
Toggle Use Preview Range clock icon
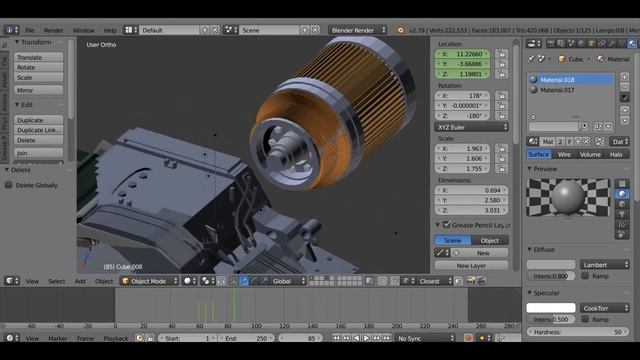(x=140, y=338)
